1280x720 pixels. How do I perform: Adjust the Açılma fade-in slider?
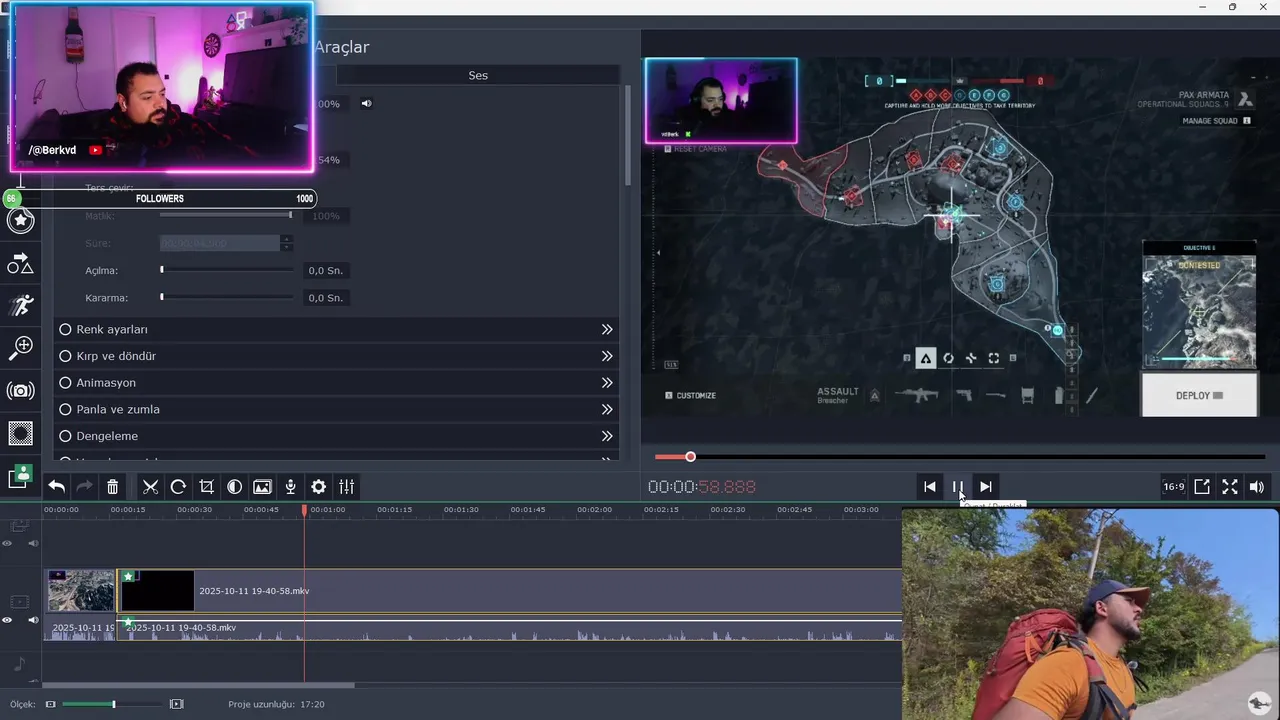click(227, 270)
